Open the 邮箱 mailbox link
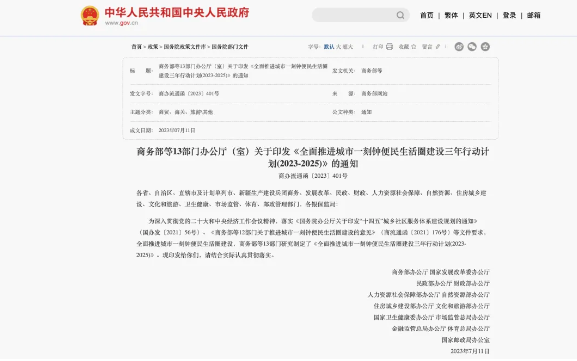The width and height of the screenshot is (577, 361). 534,15
